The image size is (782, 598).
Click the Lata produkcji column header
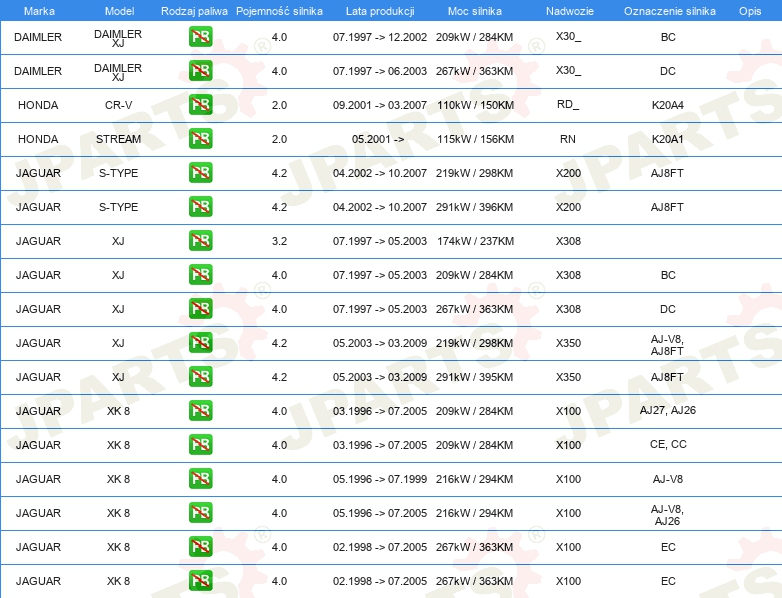coord(380,11)
